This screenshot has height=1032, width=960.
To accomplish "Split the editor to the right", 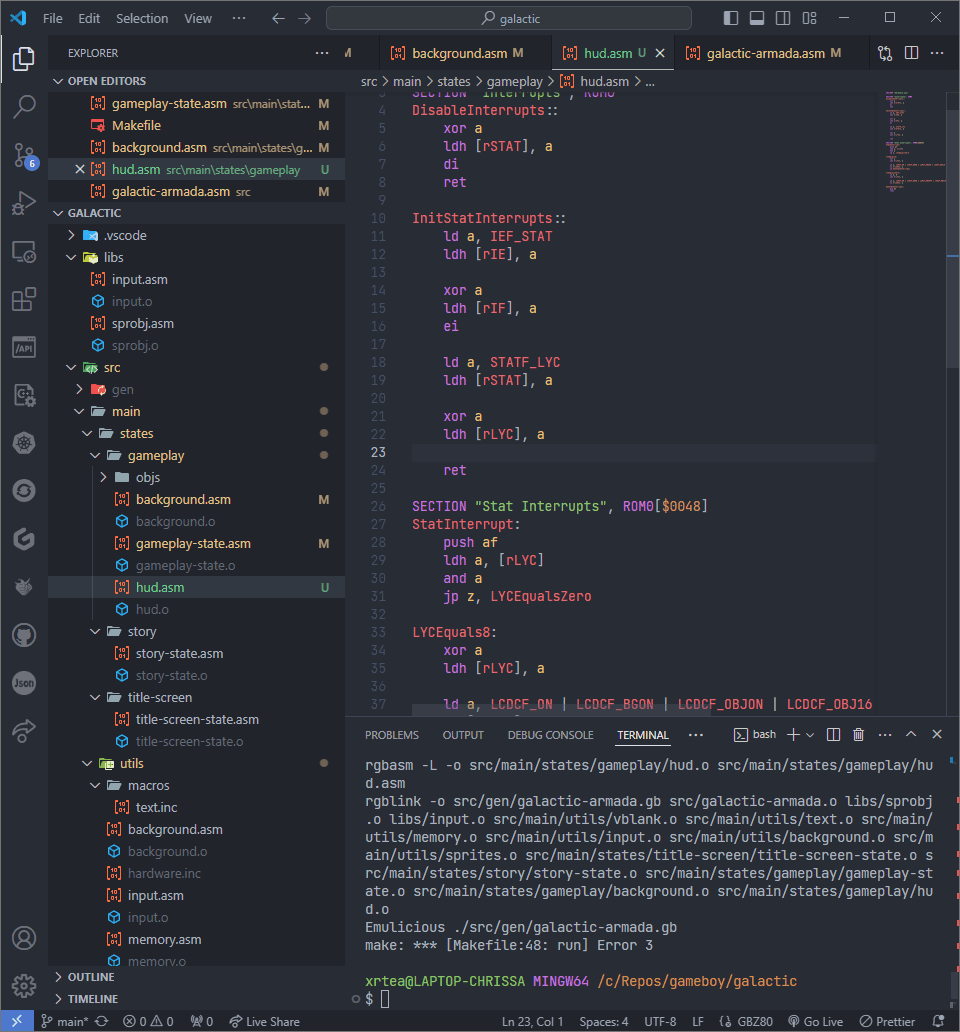I will 911,53.
